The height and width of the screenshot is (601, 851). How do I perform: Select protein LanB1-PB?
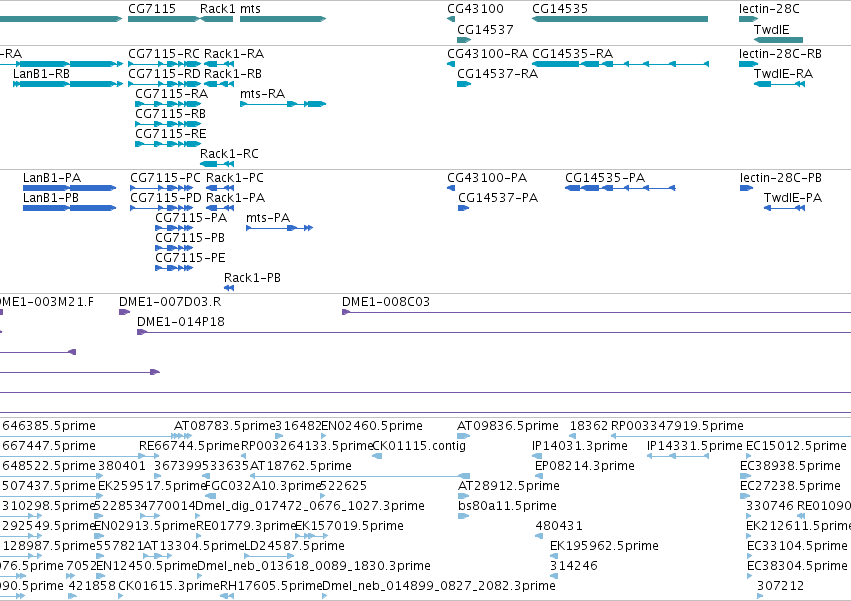(x=50, y=198)
